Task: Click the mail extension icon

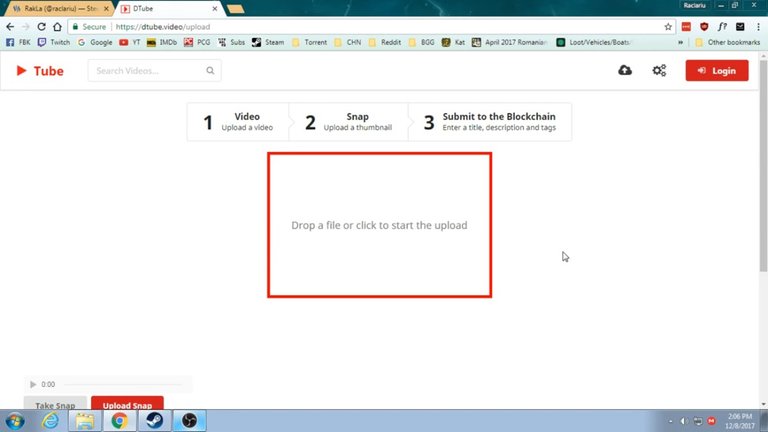Action: pos(740,27)
